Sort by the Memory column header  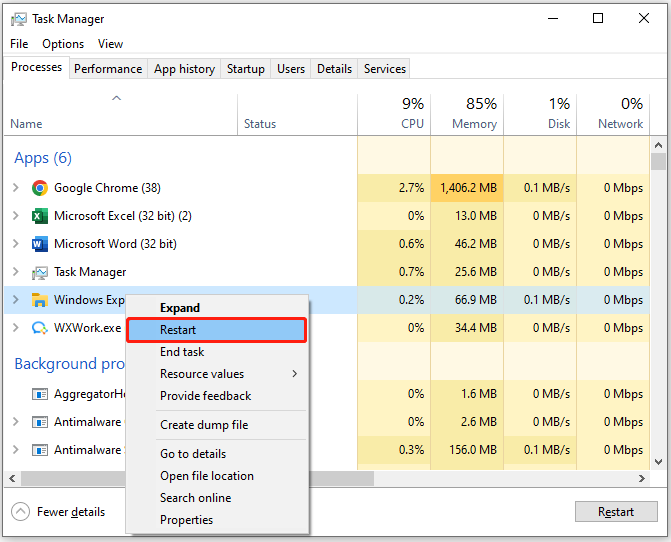coord(467,115)
